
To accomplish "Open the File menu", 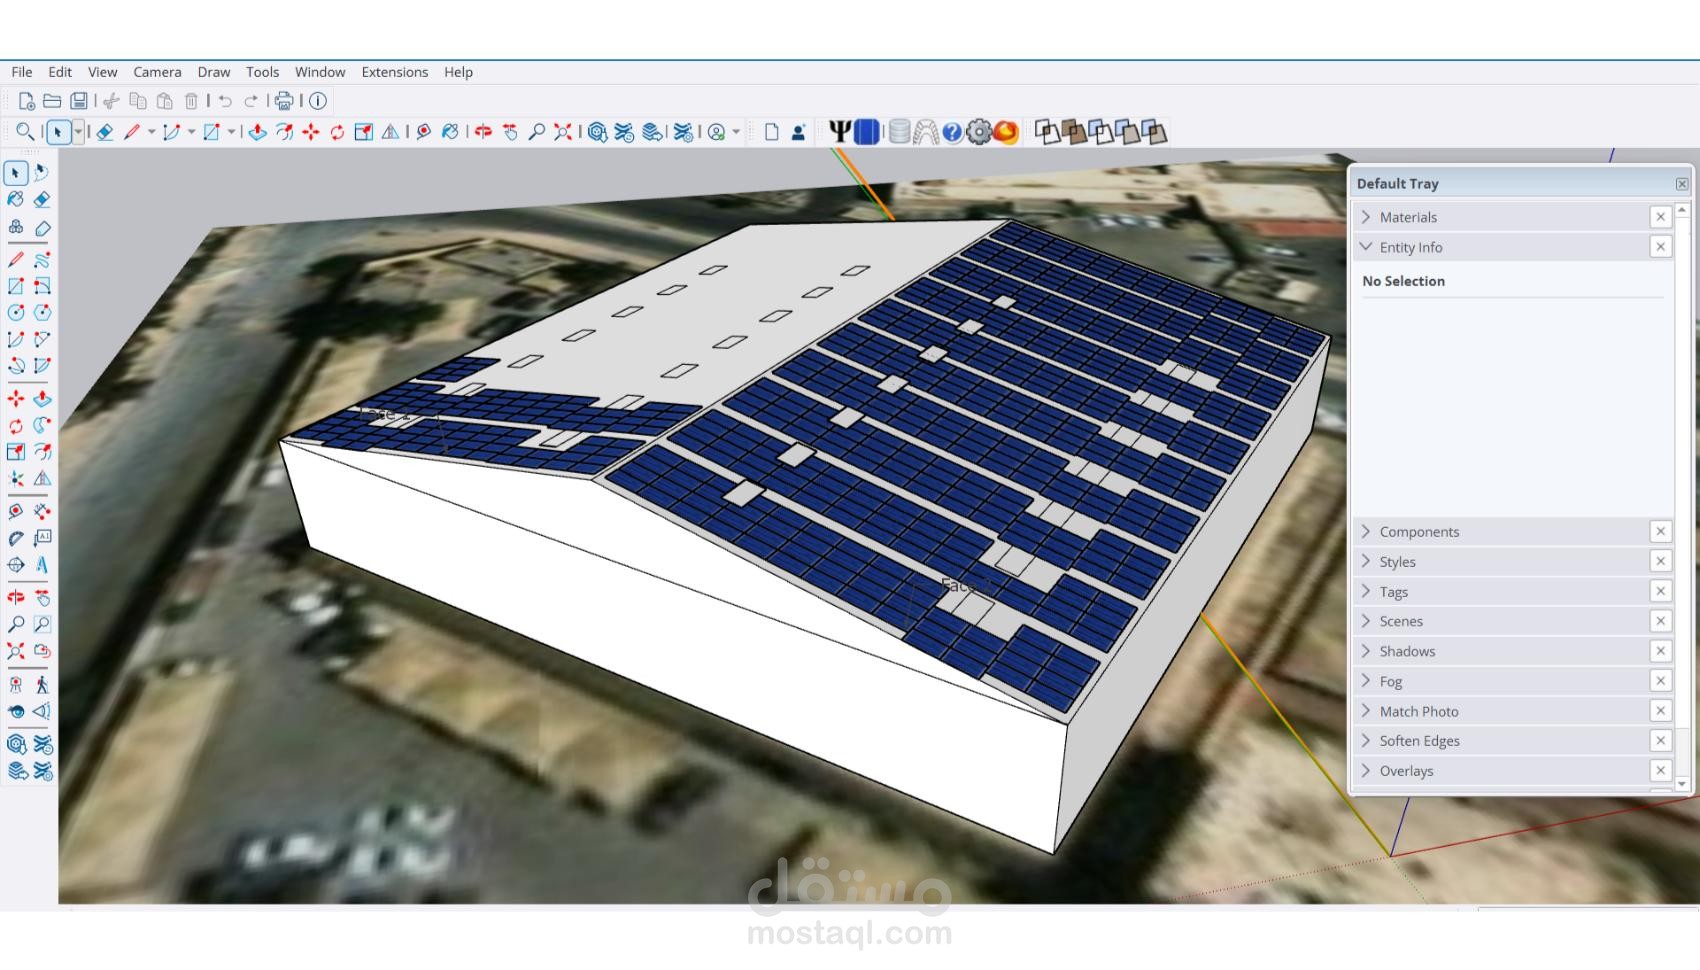I will (x=22, y=72).
